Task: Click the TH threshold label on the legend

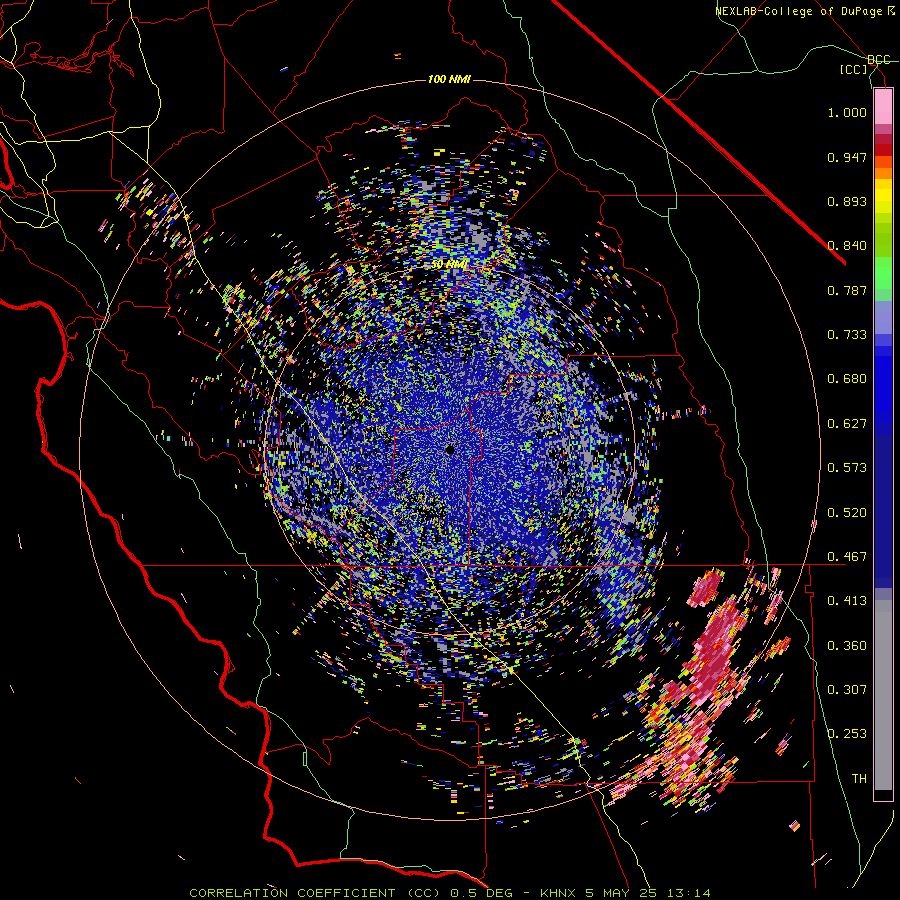Action: pyautogui.click(x=859, y=779)
